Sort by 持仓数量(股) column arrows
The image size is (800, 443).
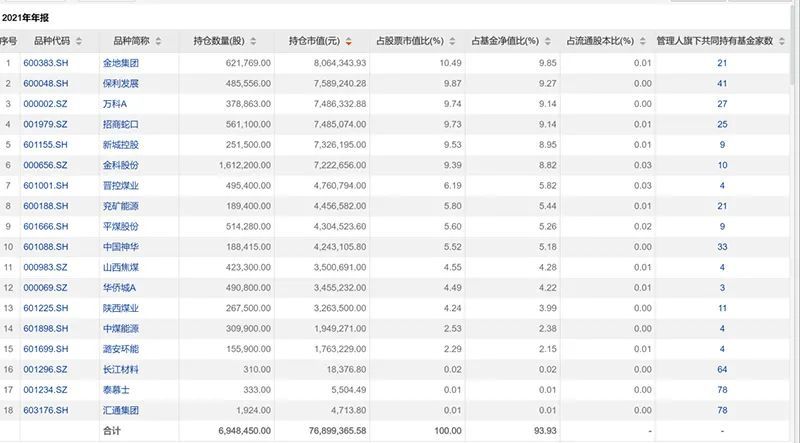coord(254,41)
